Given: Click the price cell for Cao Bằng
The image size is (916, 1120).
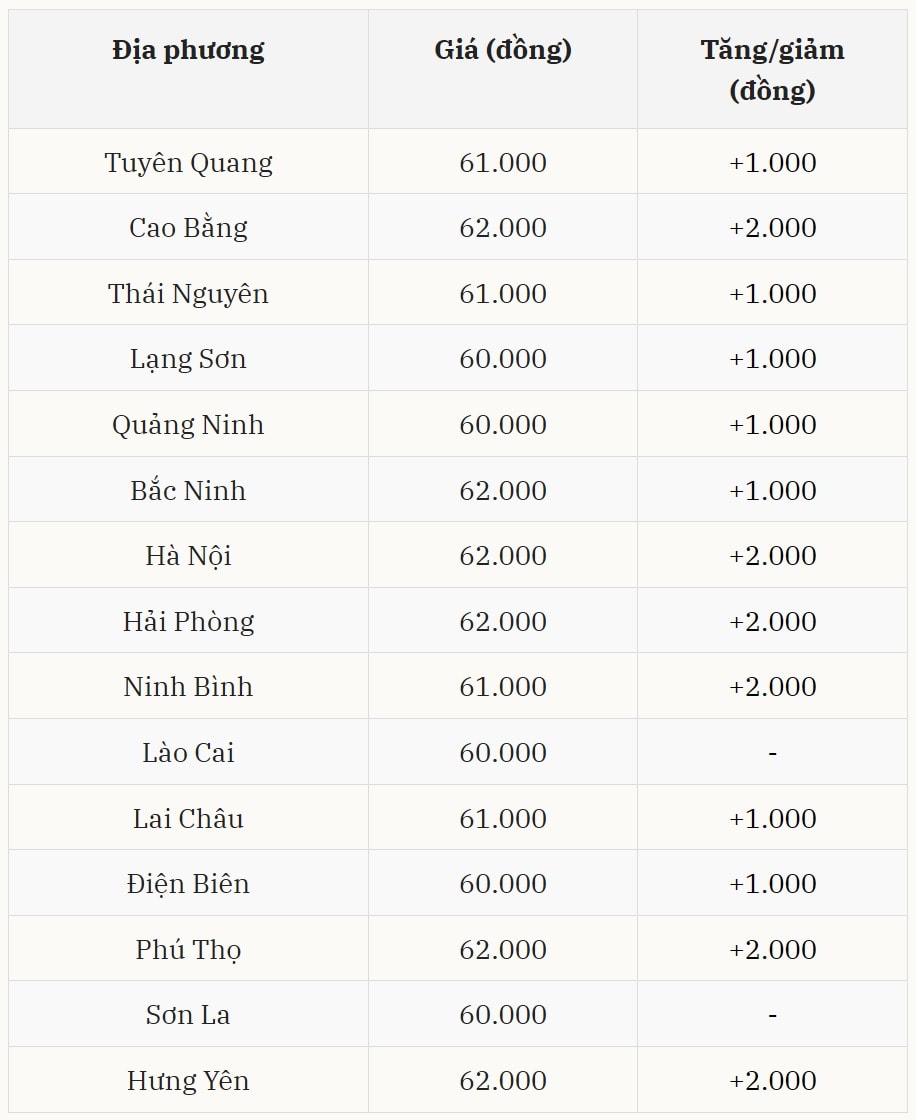Looking at the screenshot, I should point(503,228).
